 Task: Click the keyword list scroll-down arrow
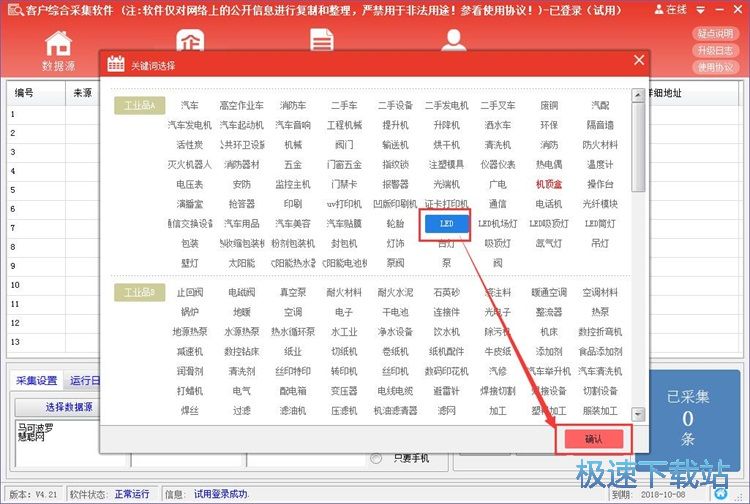[638, 414]
